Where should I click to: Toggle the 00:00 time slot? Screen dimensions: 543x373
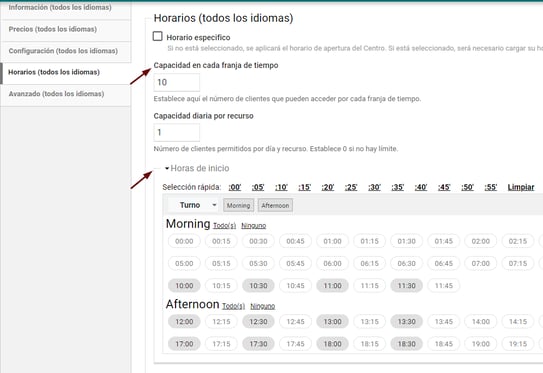pyautogui.click(x=184, y=241)
